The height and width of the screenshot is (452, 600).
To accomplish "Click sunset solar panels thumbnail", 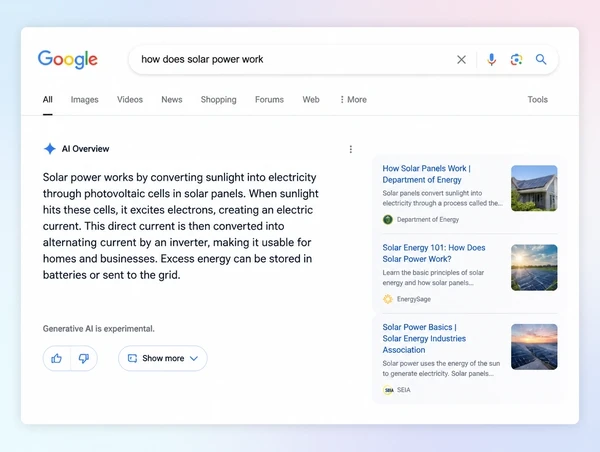I will (534, 347).
